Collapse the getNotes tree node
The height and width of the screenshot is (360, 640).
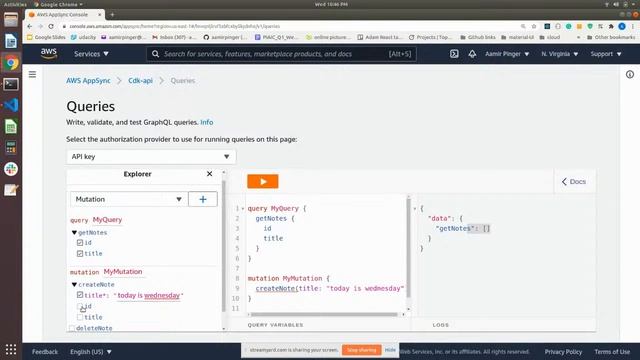point(74,233)
